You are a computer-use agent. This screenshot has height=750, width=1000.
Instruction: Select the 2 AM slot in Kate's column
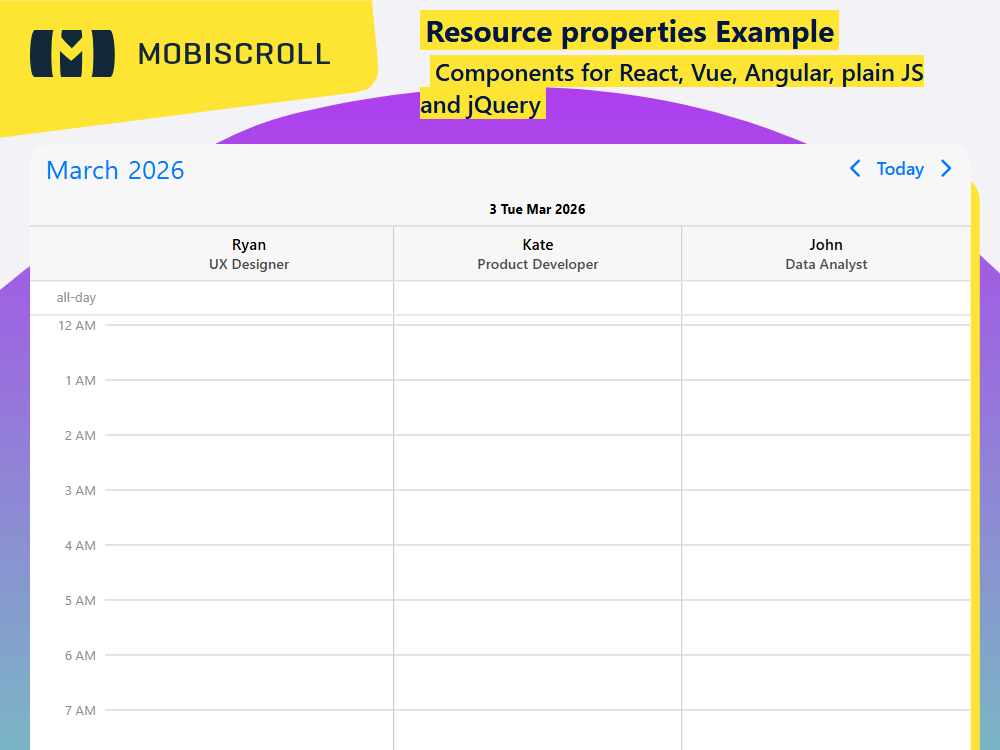tap(537, 462)
